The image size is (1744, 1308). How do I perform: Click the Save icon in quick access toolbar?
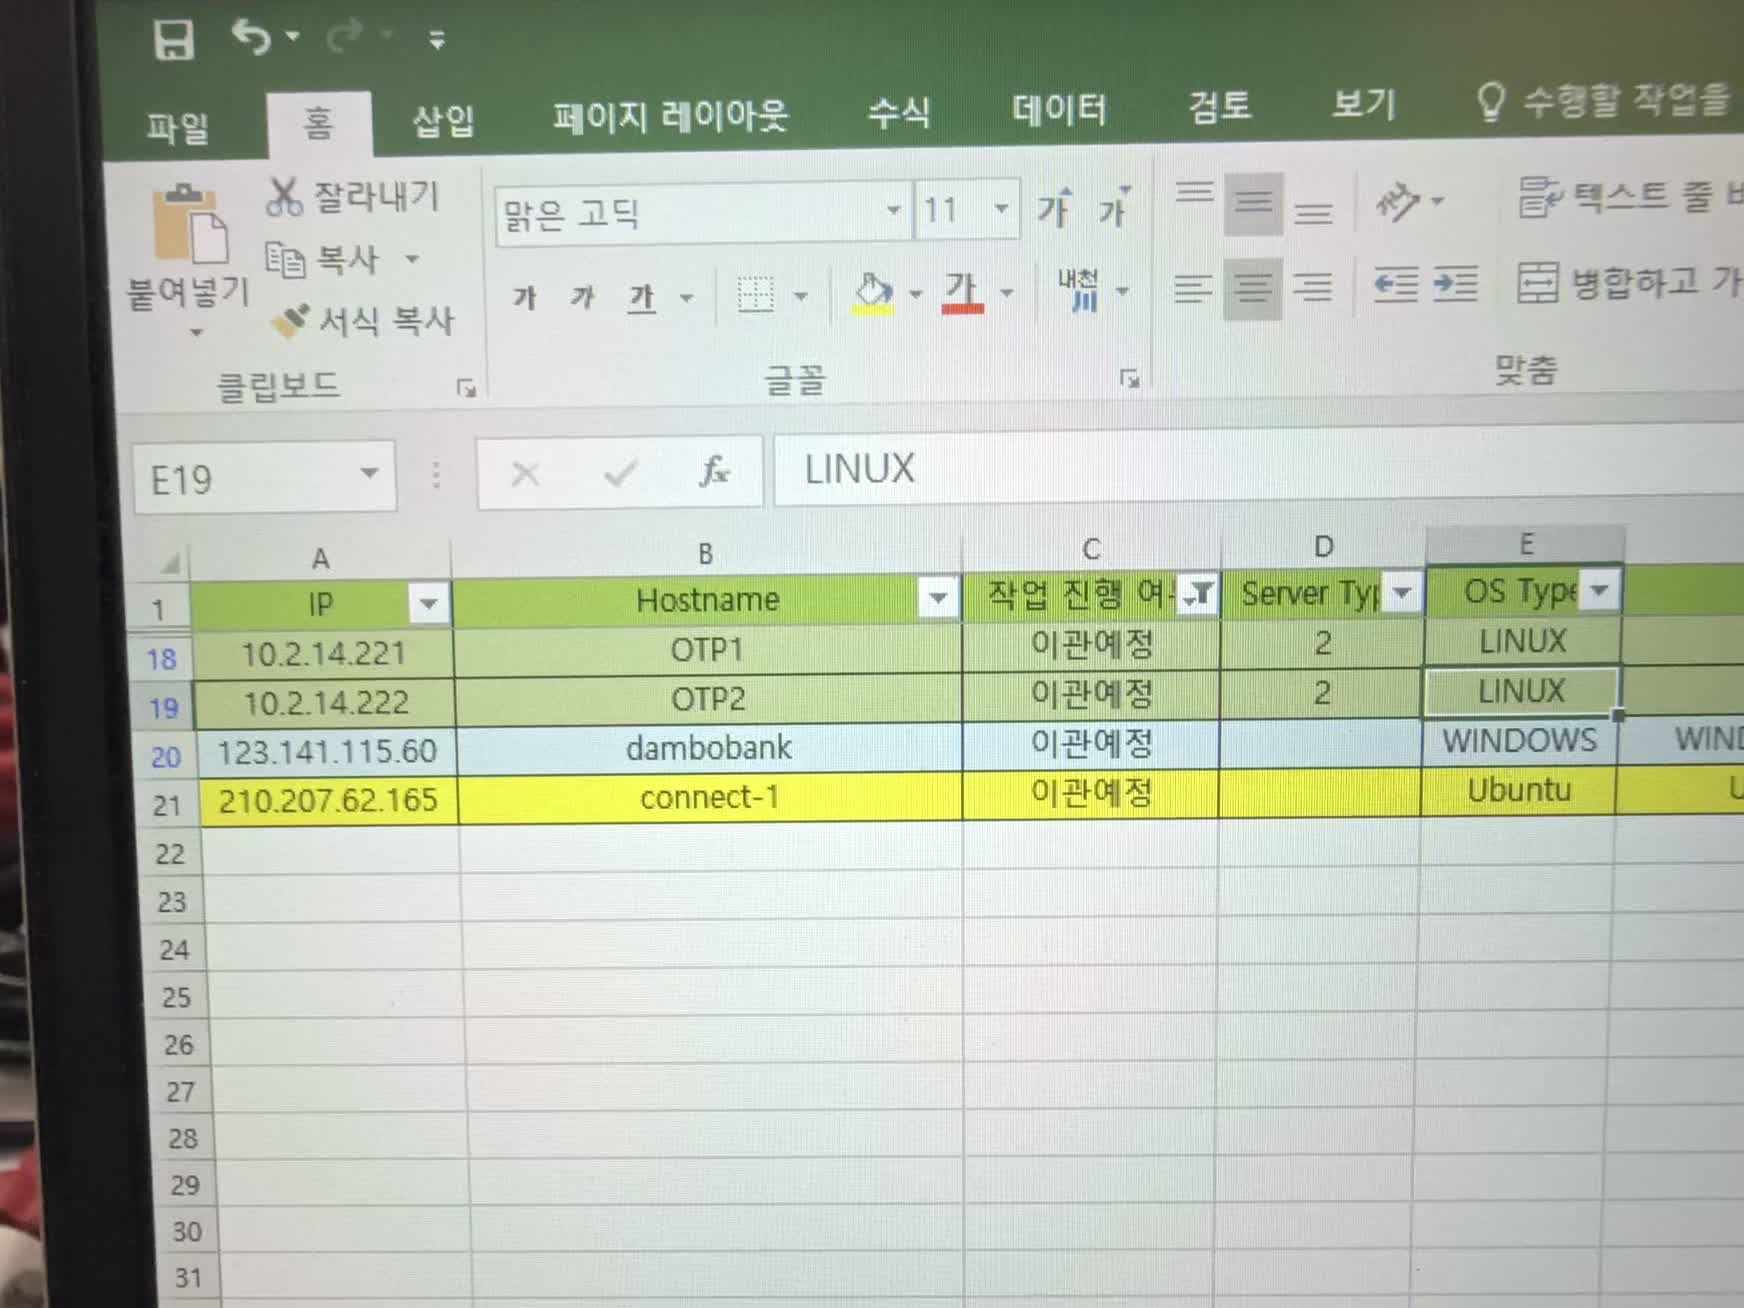pos(174,40)
